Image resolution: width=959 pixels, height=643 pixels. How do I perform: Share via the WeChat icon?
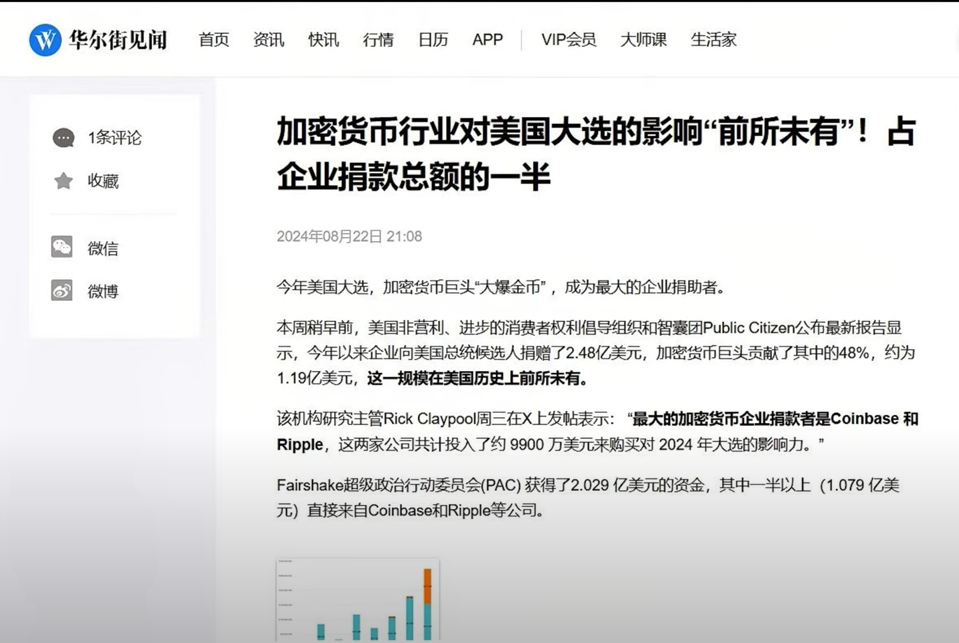(62, 247)
